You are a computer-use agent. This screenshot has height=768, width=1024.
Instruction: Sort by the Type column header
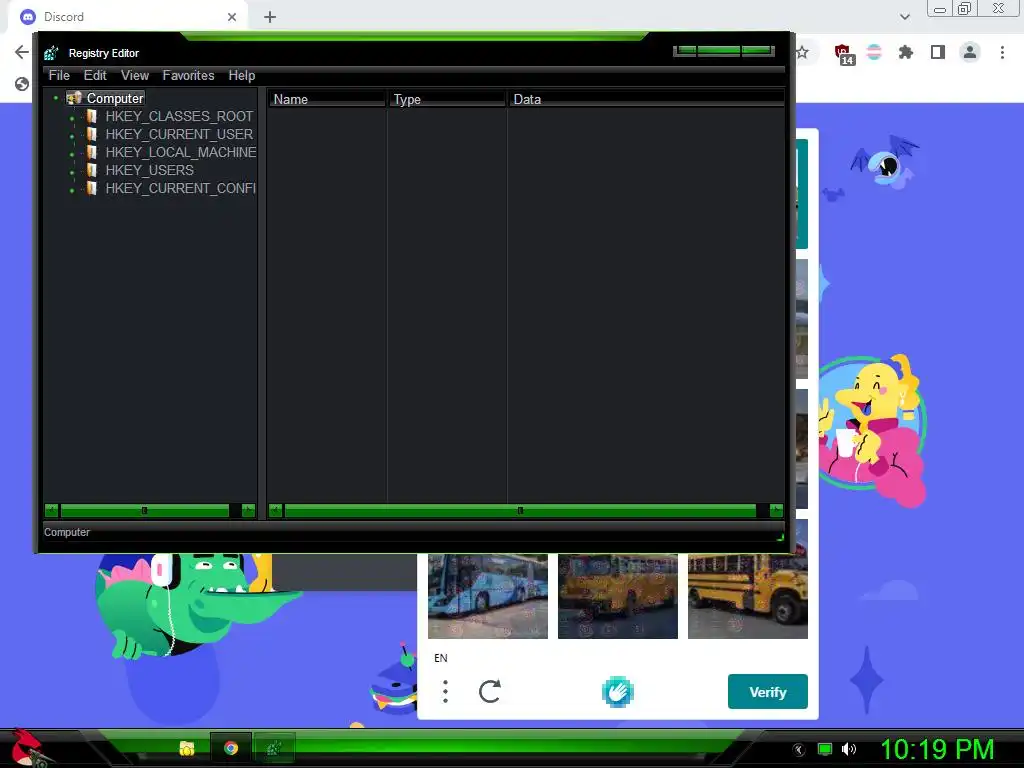pos(447,99)
